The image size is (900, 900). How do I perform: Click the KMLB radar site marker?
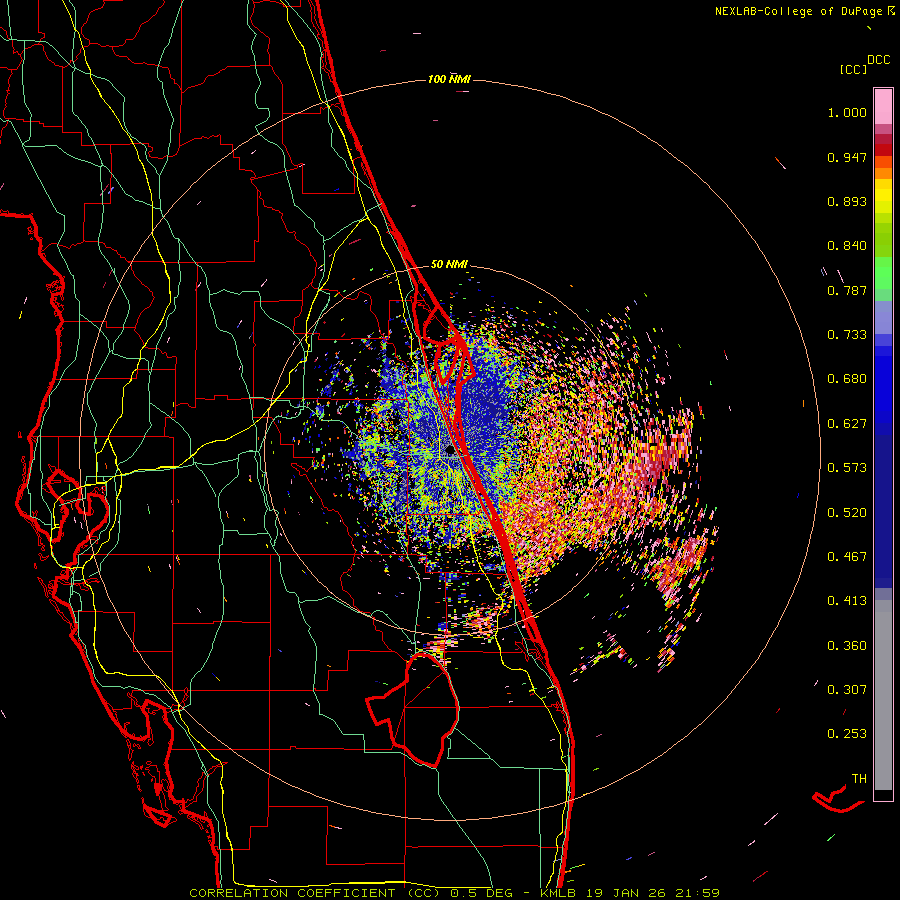point(451,451)
